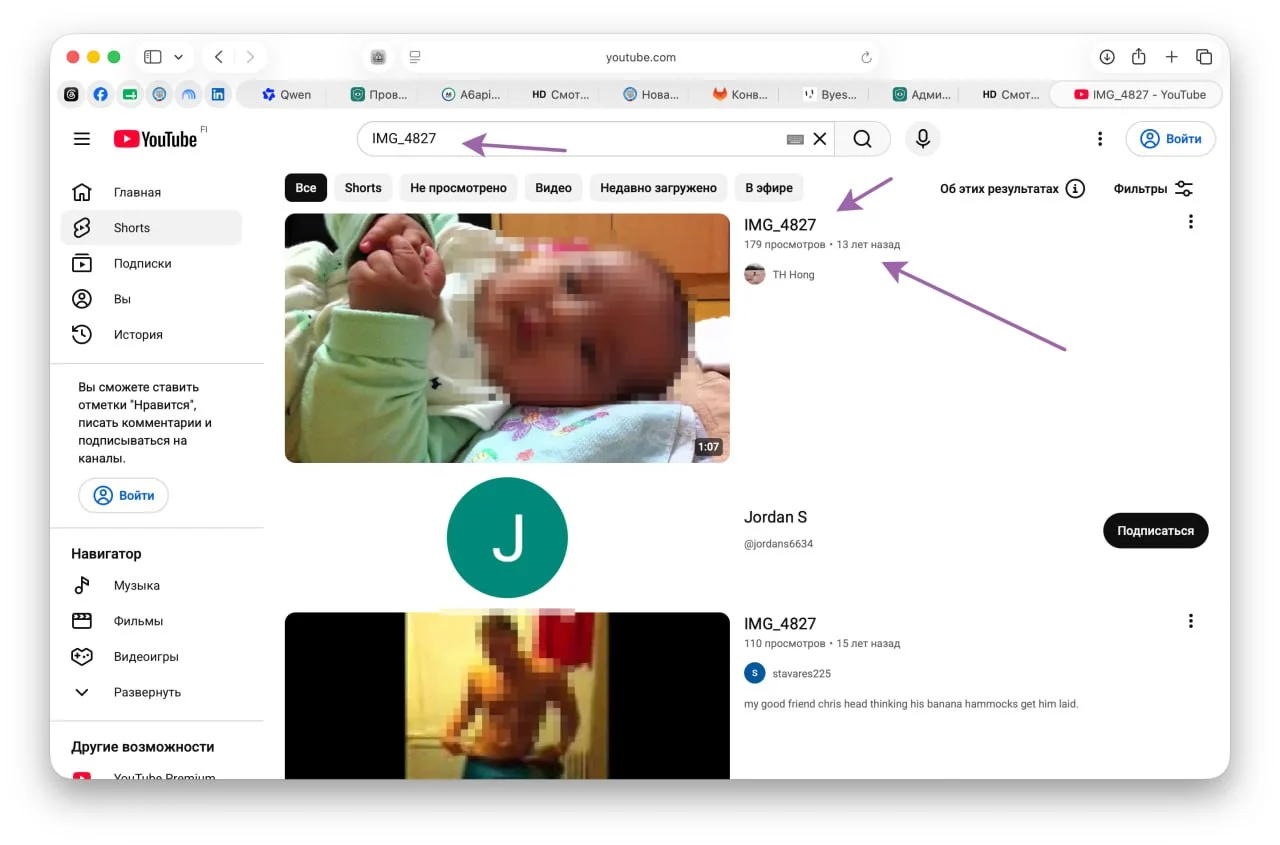The width and height of the screenshot is (1280, 845).
Task: Open the on-screen keyboard icon in search
Action: 795,139
